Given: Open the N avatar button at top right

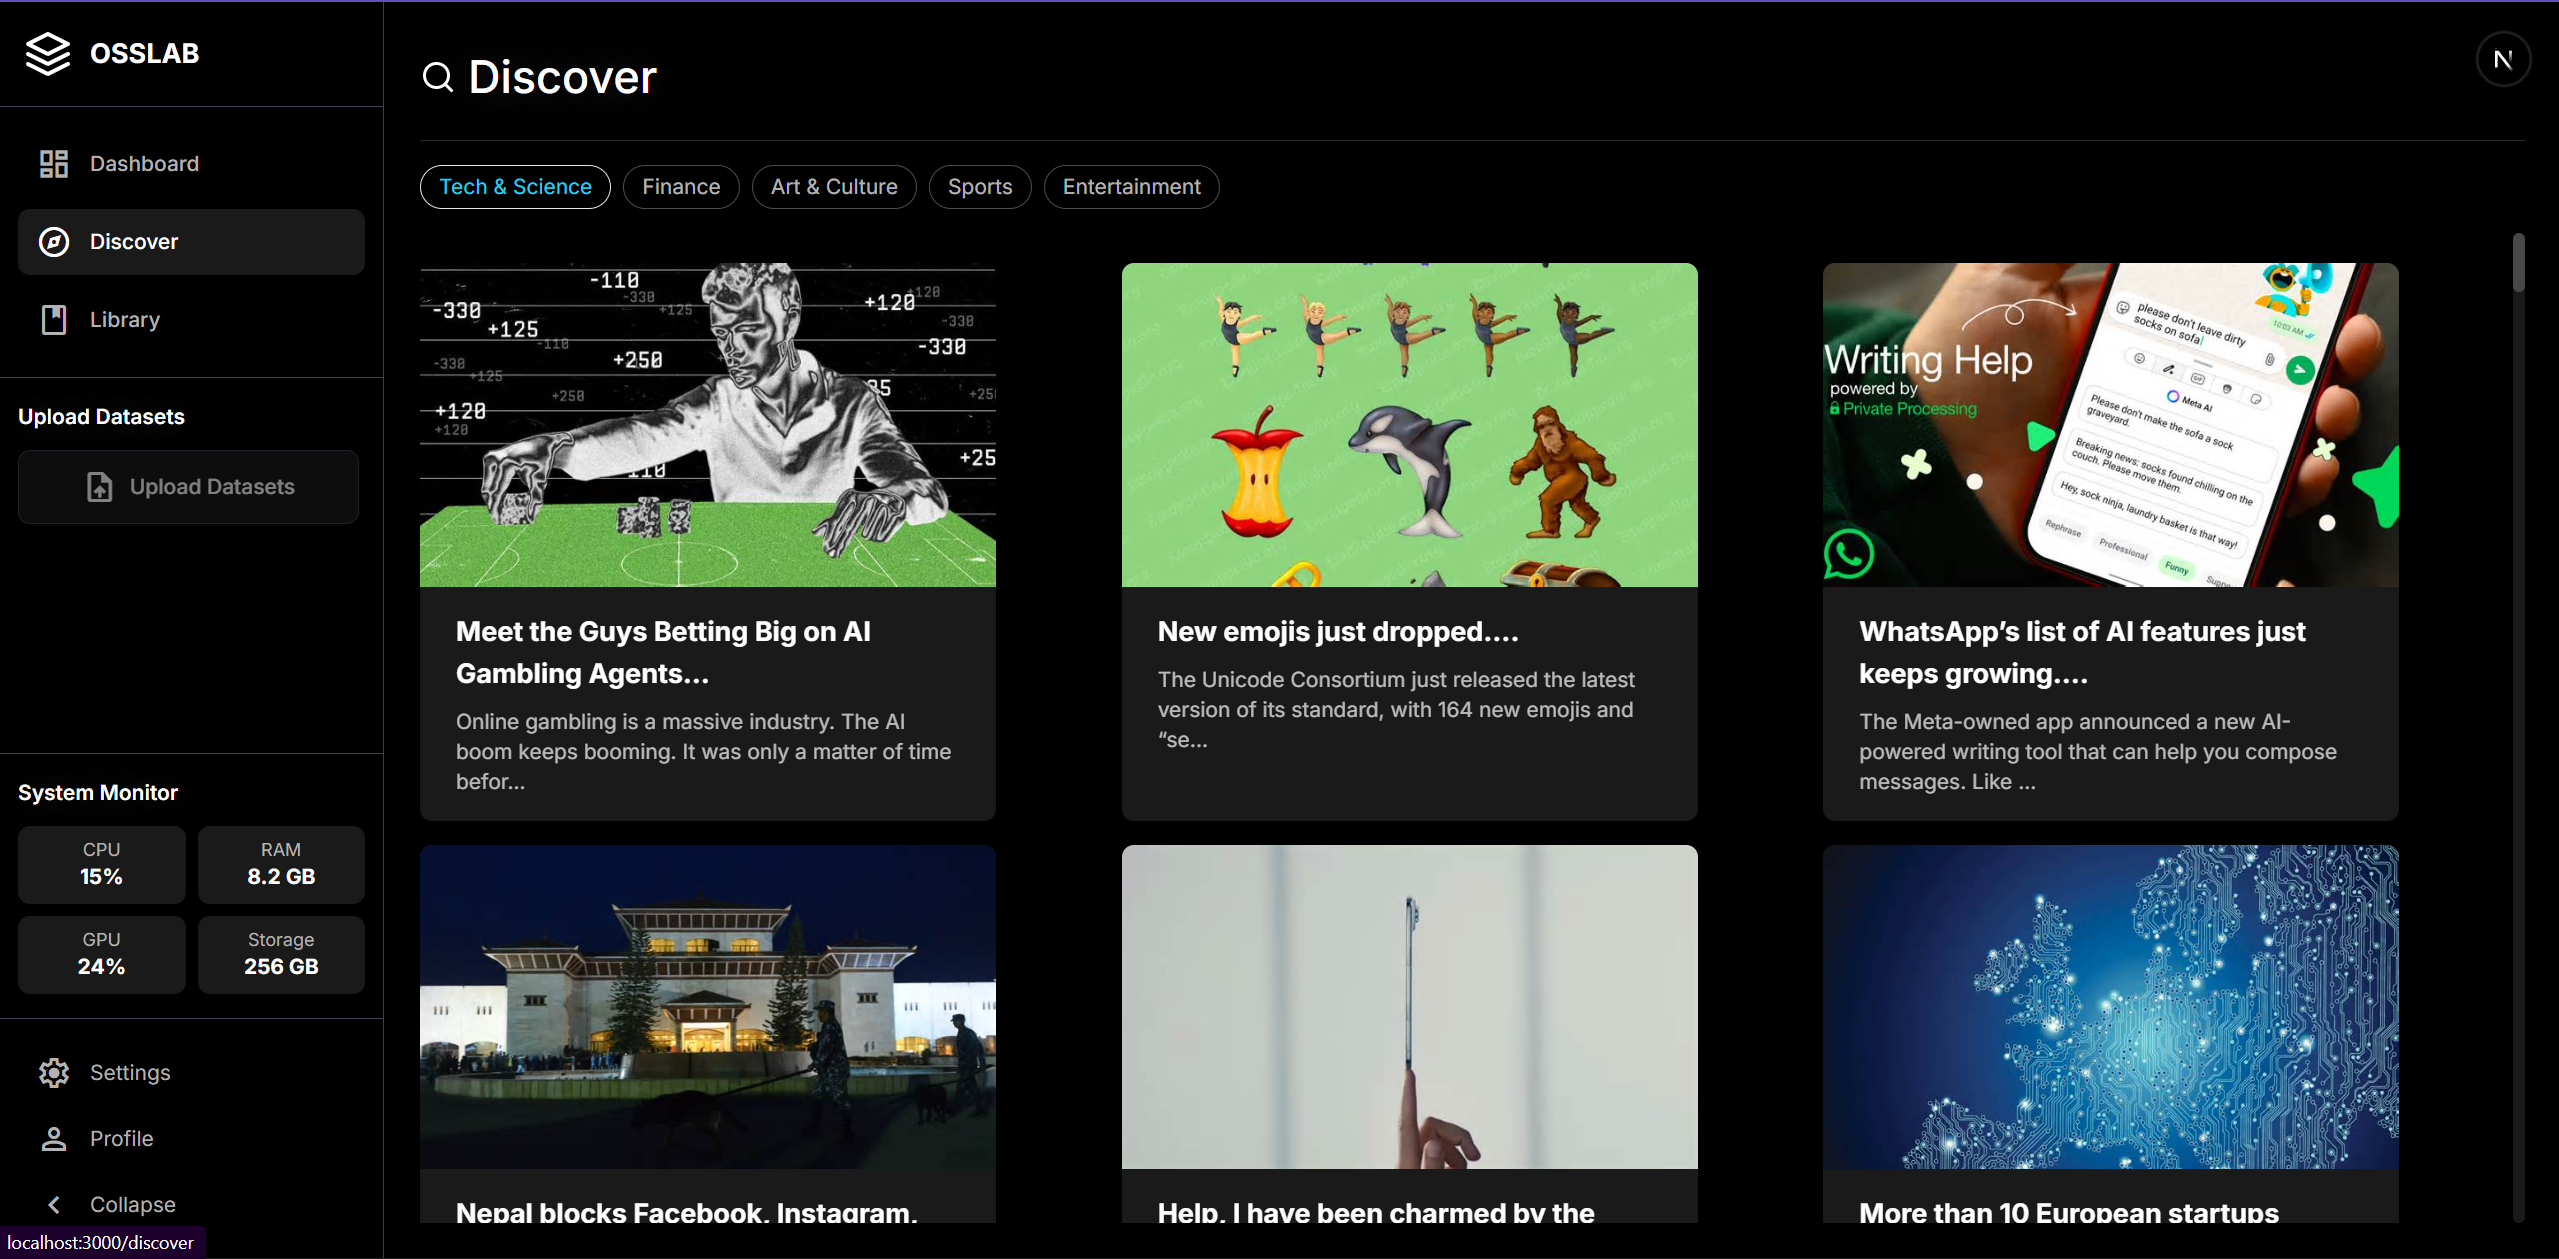Looking at the screenshot, I should (x=2502, y=60).
